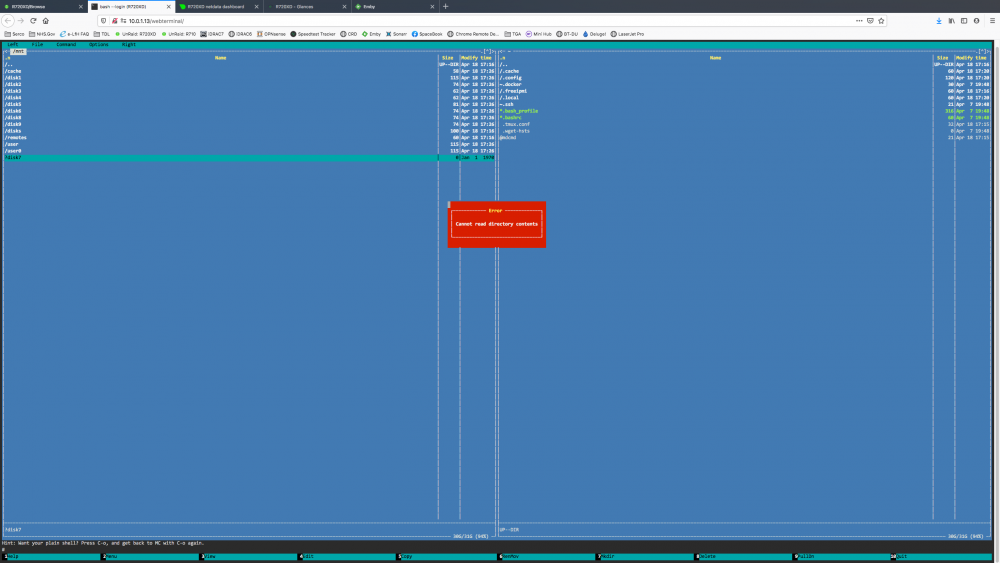
Task: Click the tracking protection shield icon
Action: tap(104, 21)
